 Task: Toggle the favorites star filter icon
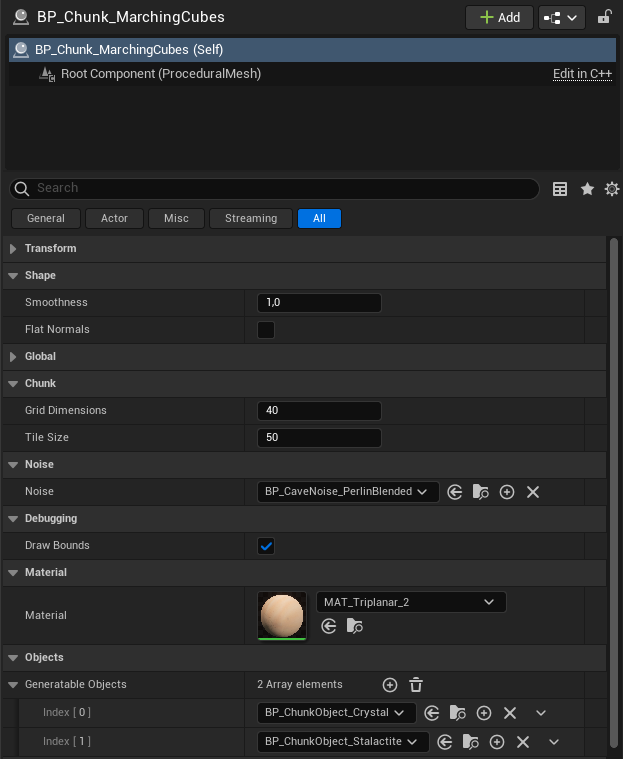[x=587, y=189]
